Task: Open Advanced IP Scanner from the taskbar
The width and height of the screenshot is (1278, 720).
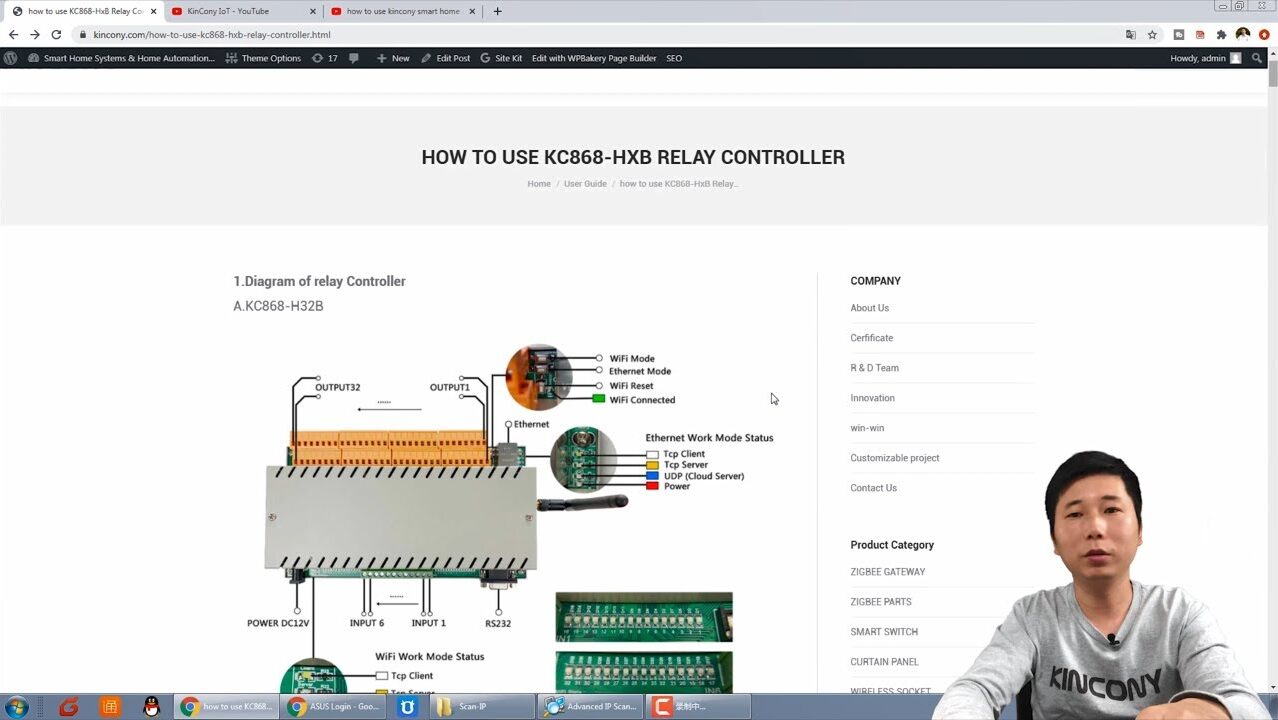Action: 591,707
